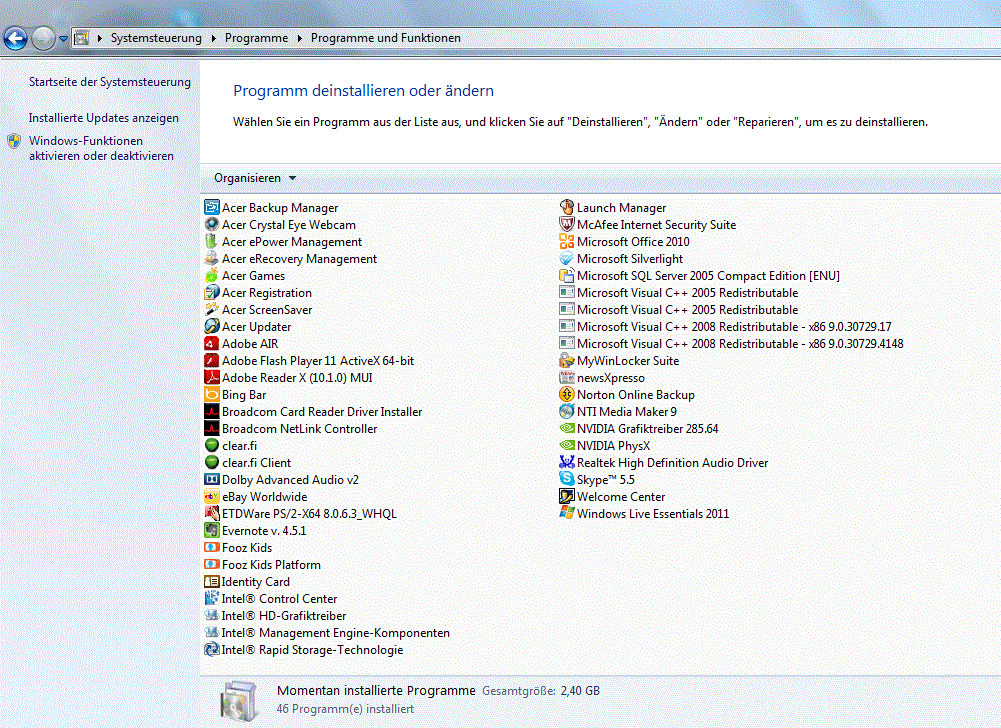This screenshot has width=1001, height=728.
Task: Click the Bing Bar icon
Action: 212,394
